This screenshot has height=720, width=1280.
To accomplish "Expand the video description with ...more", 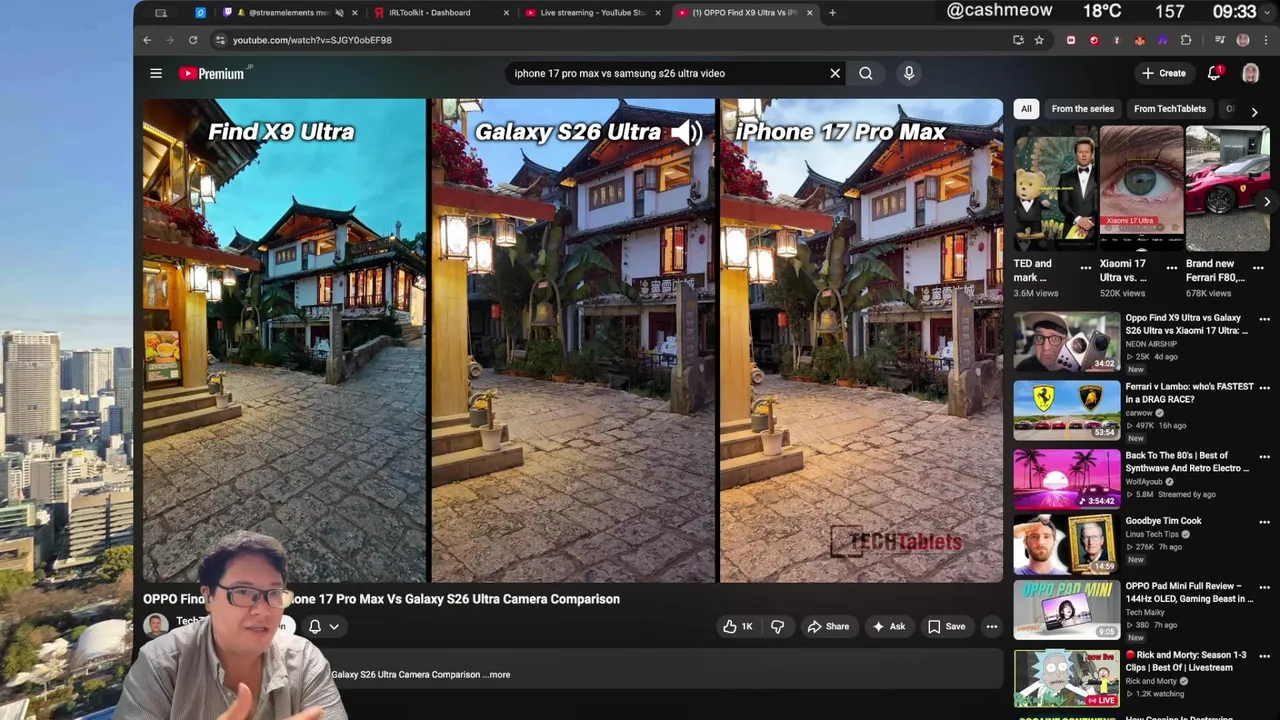I will [499, 675].
